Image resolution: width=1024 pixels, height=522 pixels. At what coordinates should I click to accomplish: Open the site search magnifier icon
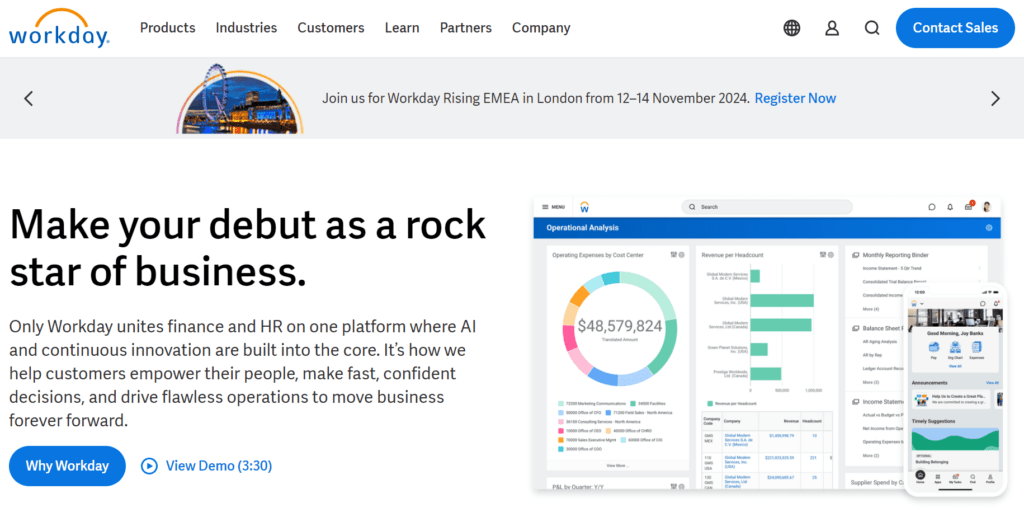coord(872,28)
